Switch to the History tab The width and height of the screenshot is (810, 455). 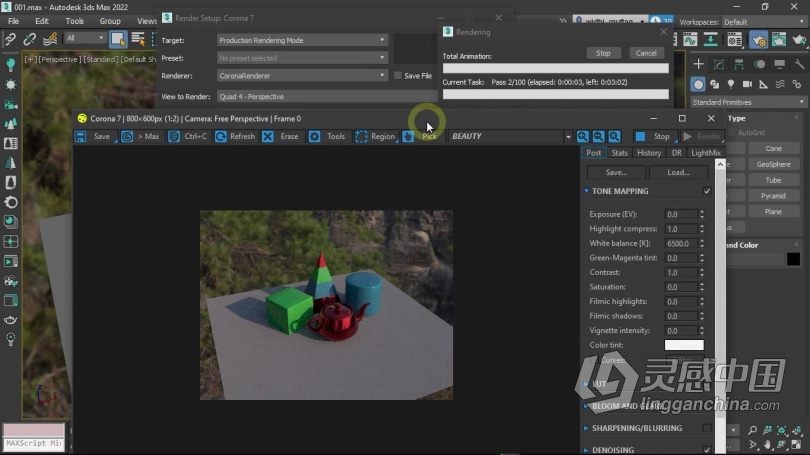649,153
